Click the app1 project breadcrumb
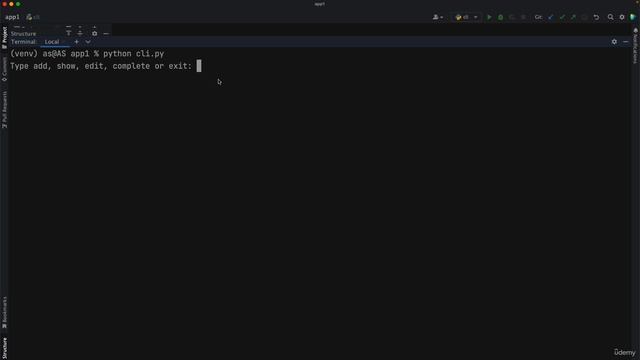 [12, 17]
